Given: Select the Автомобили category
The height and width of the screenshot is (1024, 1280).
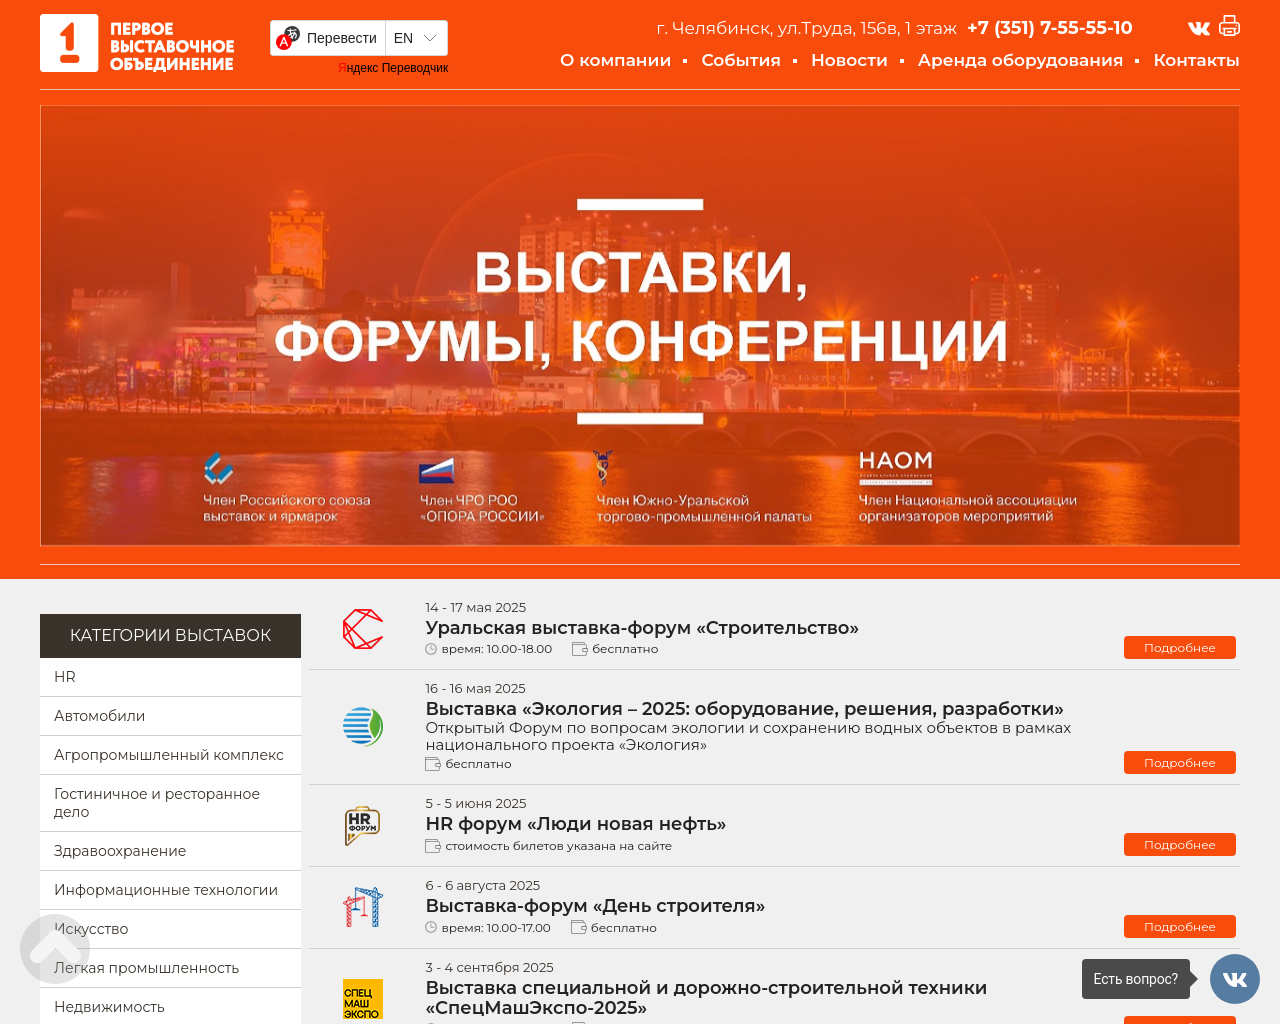Looking at the screenshot, I should [x=170, y=716].
